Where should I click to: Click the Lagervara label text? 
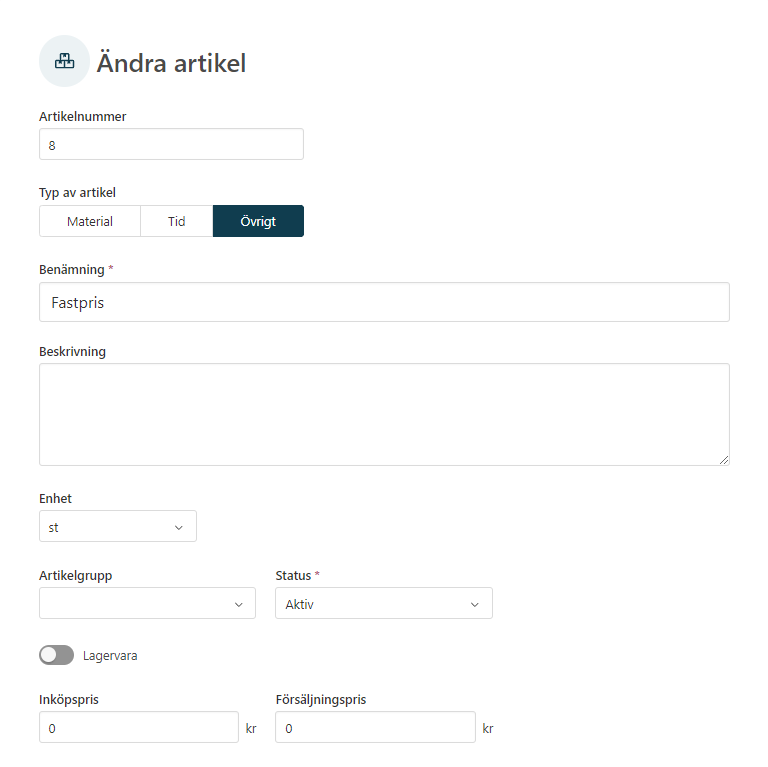(110, 655)
